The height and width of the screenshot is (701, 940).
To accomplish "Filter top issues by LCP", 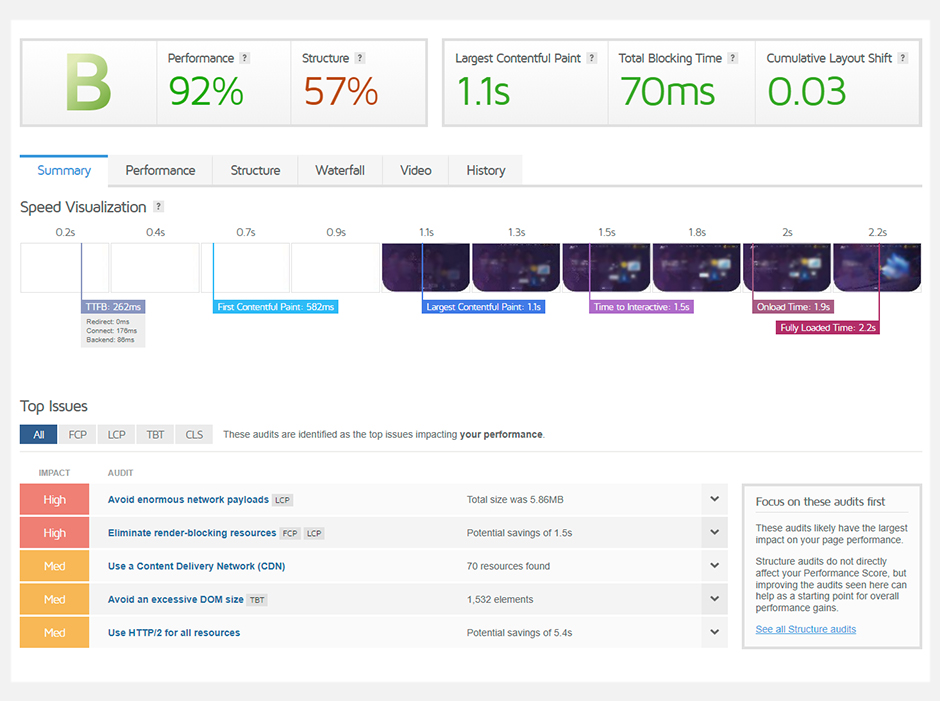I will coord(116,435).
